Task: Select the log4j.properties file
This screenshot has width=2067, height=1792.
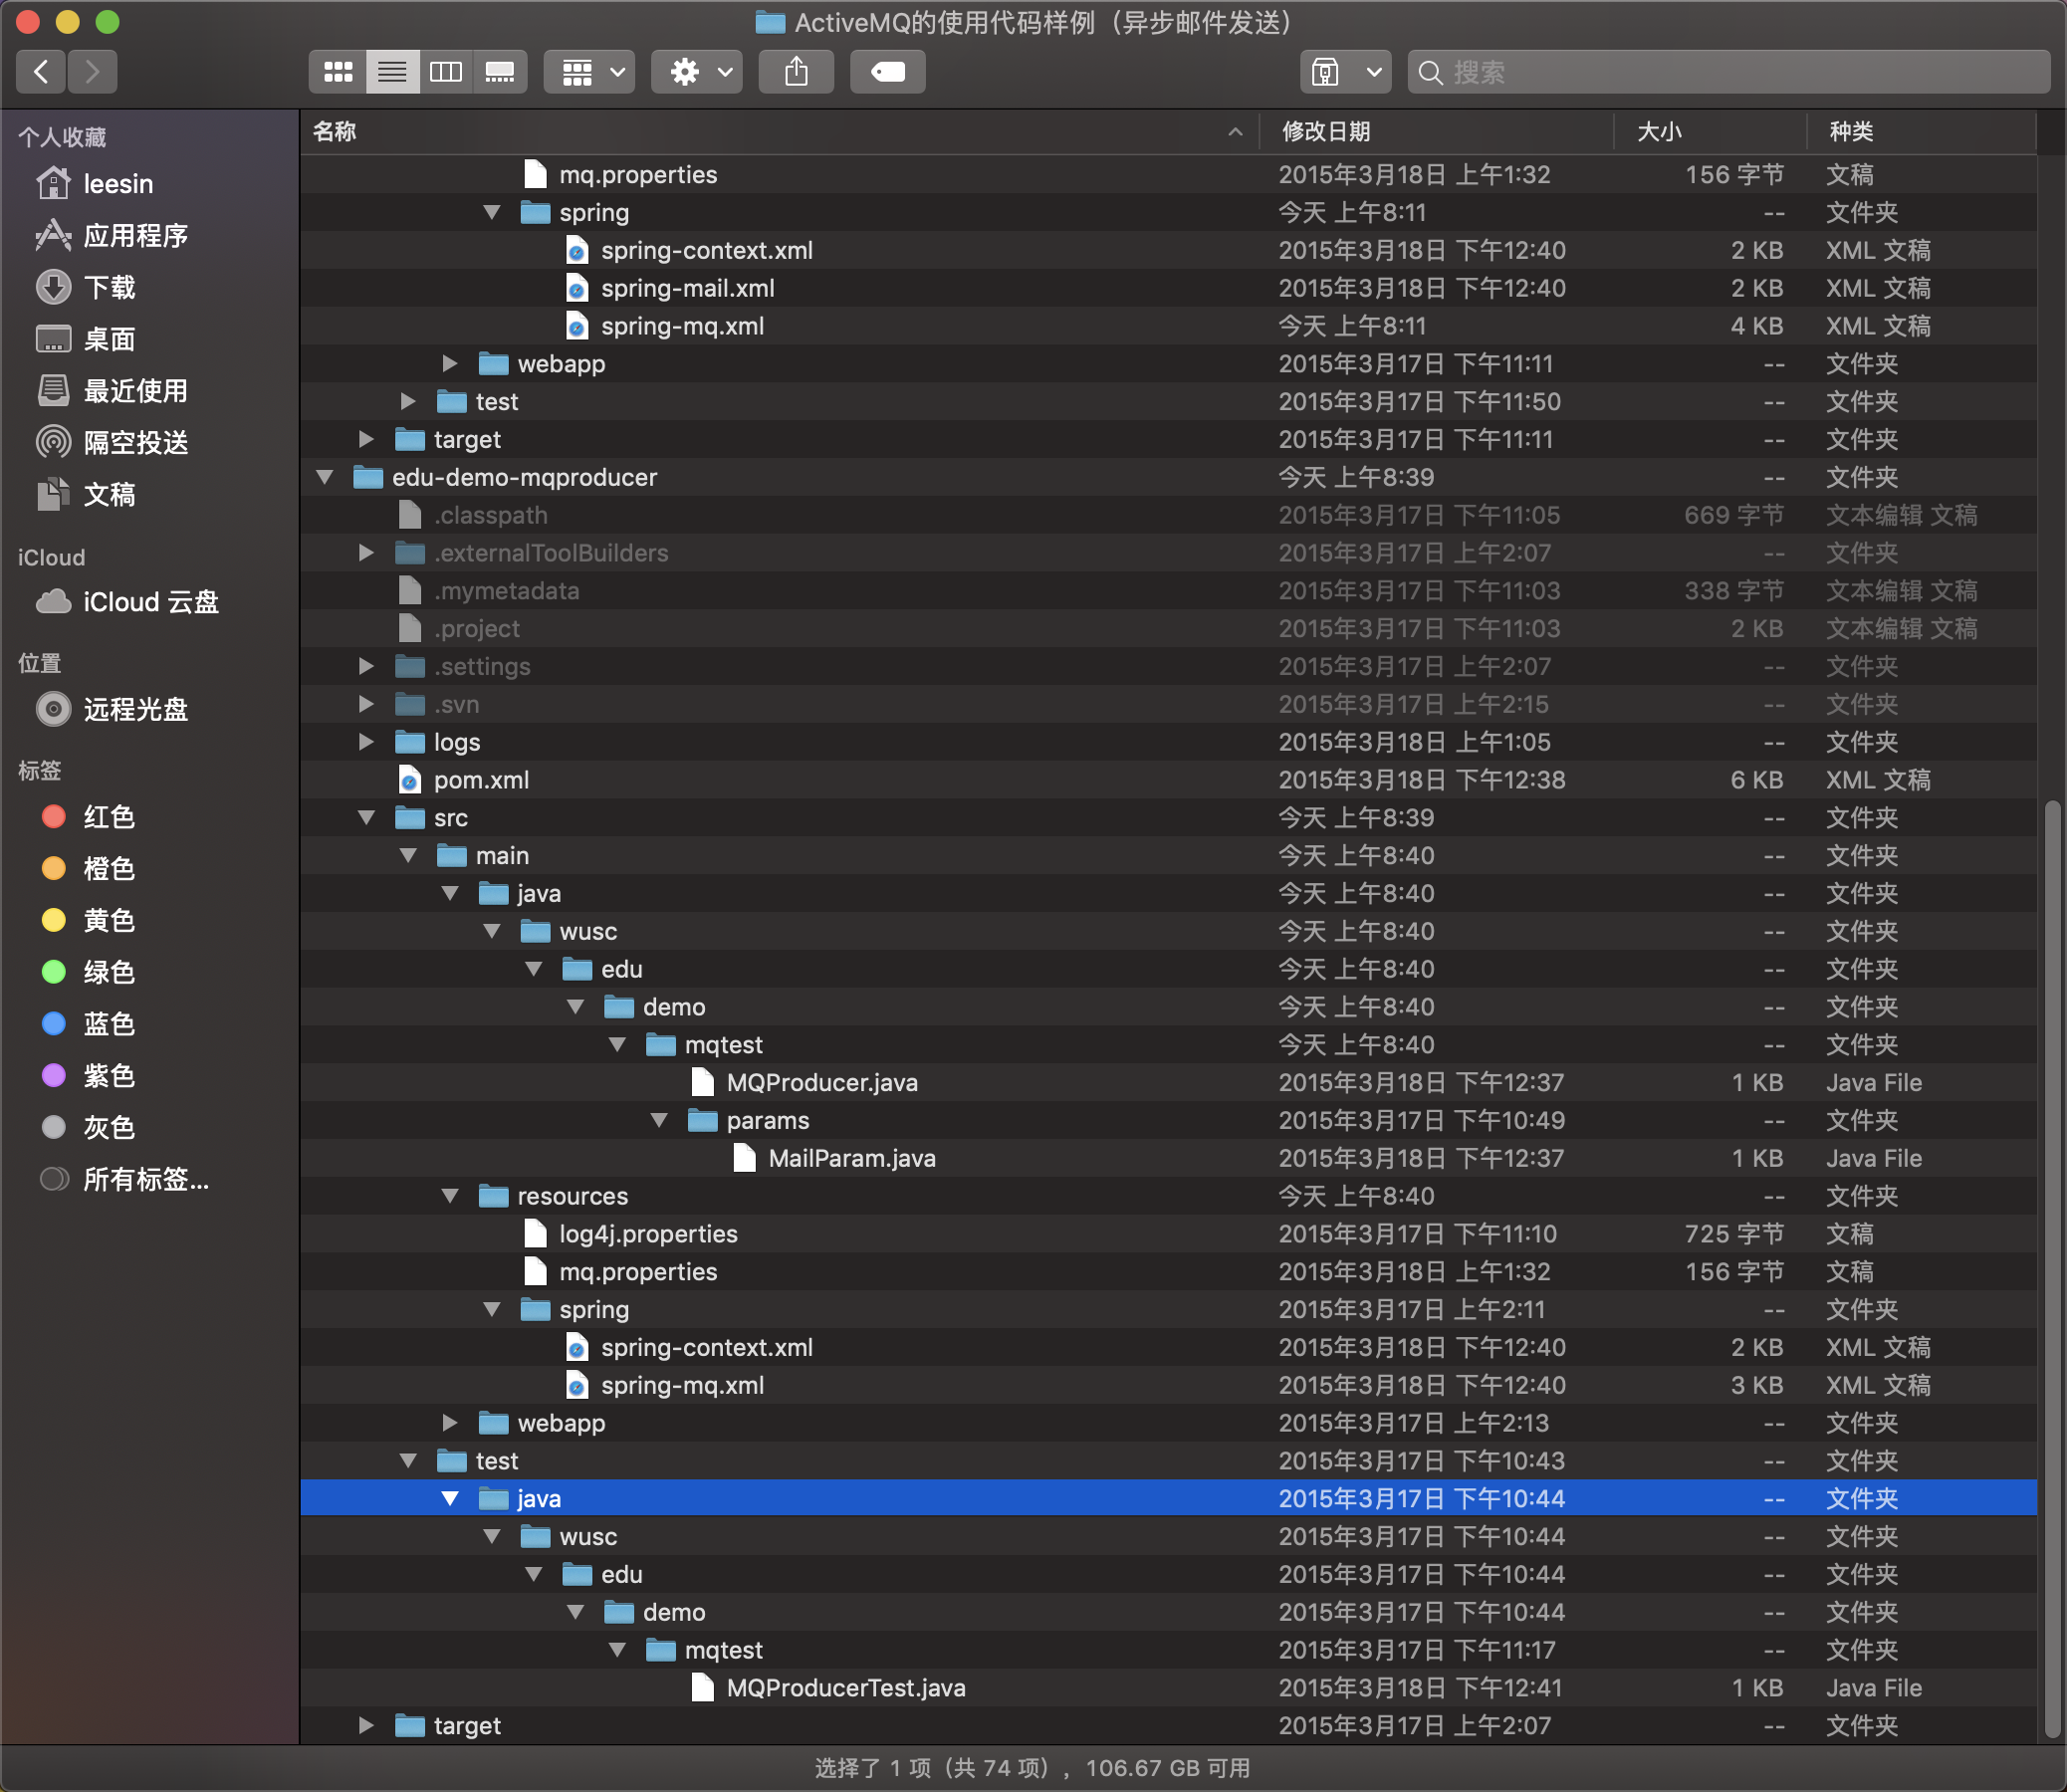Action: 1168,1234
